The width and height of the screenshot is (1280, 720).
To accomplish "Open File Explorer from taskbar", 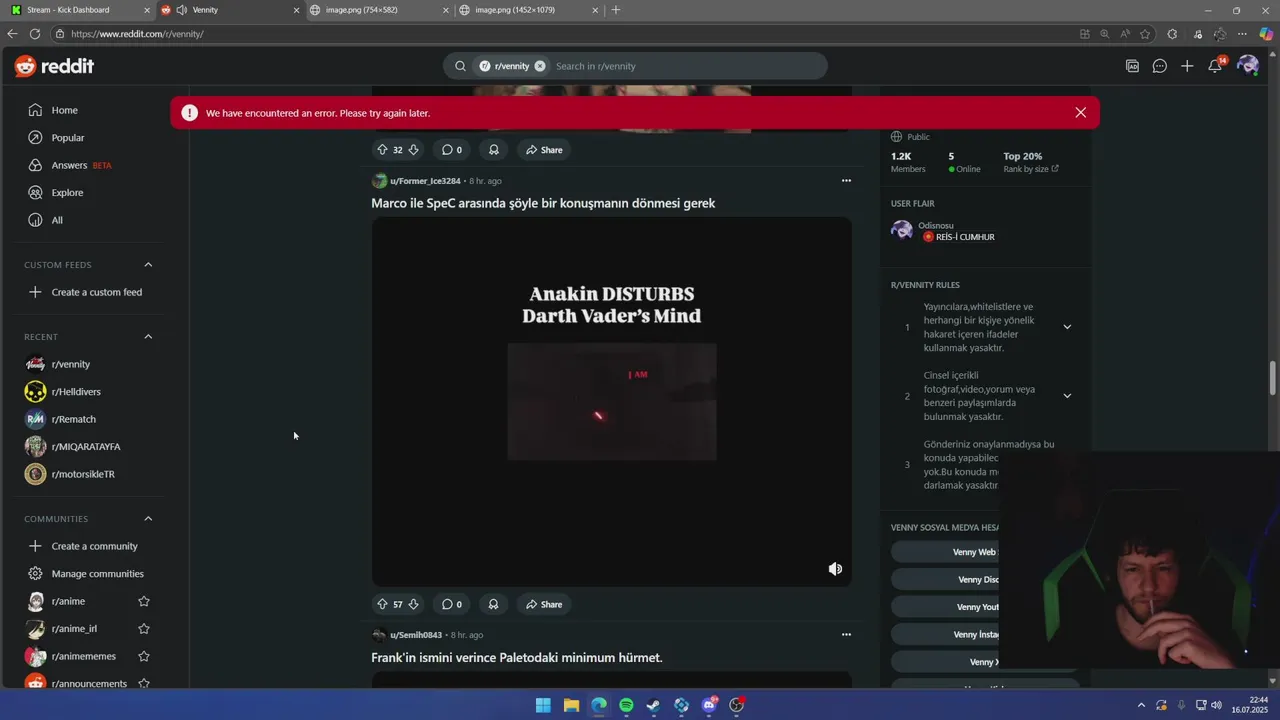I will [571, 705].
